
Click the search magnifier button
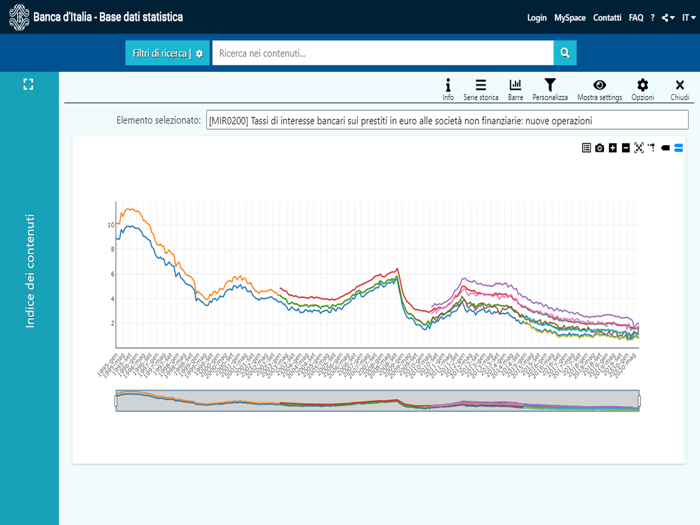pyautogui.click(x=565, y=53)
